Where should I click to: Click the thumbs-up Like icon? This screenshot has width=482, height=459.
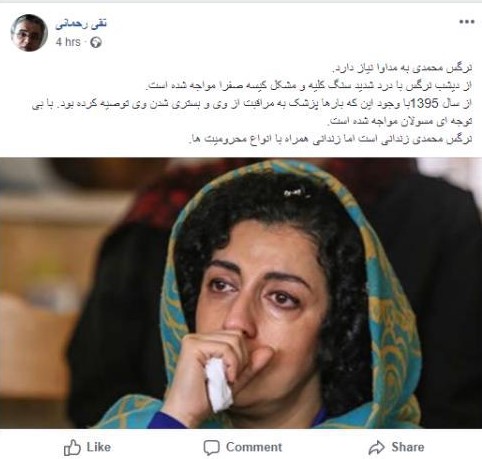72,447
